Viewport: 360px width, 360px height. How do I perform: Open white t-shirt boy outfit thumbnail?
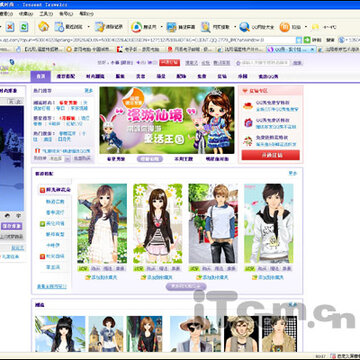213,223
